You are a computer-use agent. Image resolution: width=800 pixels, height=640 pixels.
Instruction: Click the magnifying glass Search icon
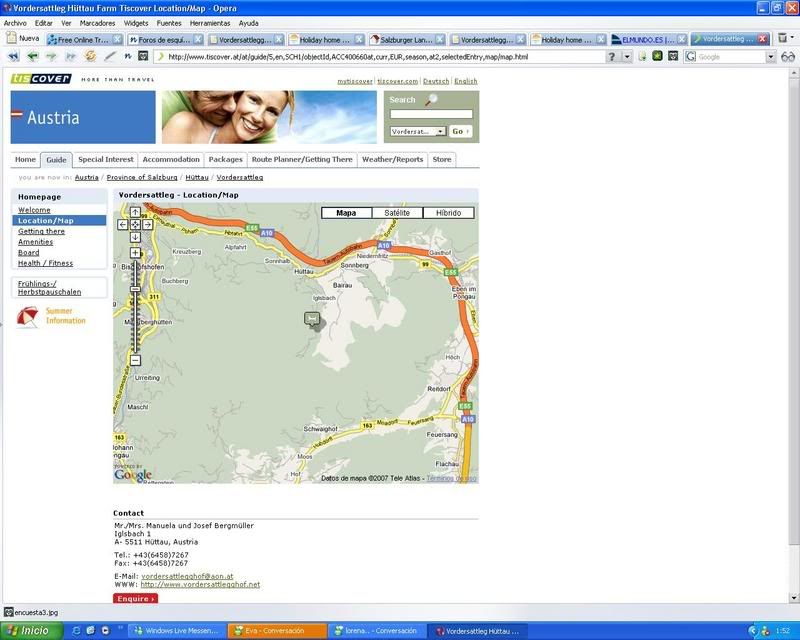click(x=431, y=100)
